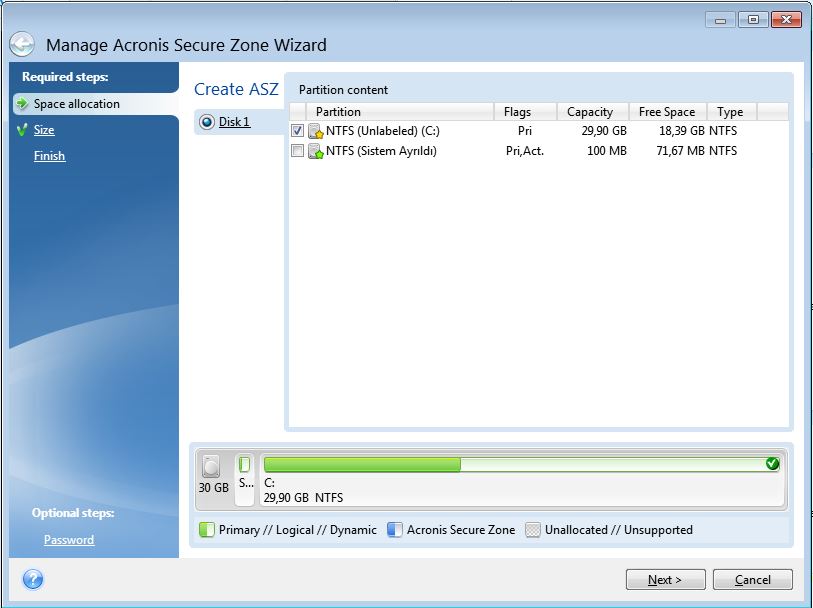Viewport: 813px width, 608px height.
Task: Maximize the wizard window
Action: point(753,20)
